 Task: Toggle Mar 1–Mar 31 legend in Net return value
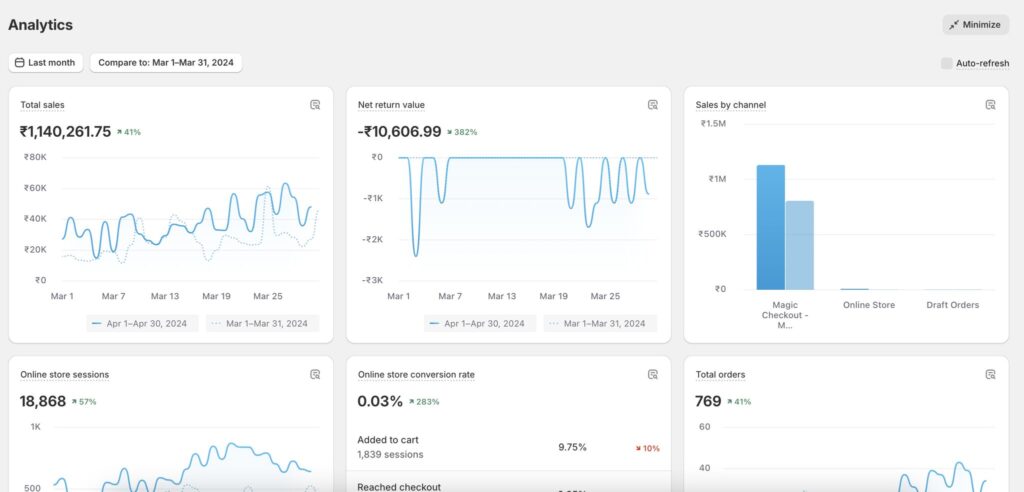pos(601,324)
